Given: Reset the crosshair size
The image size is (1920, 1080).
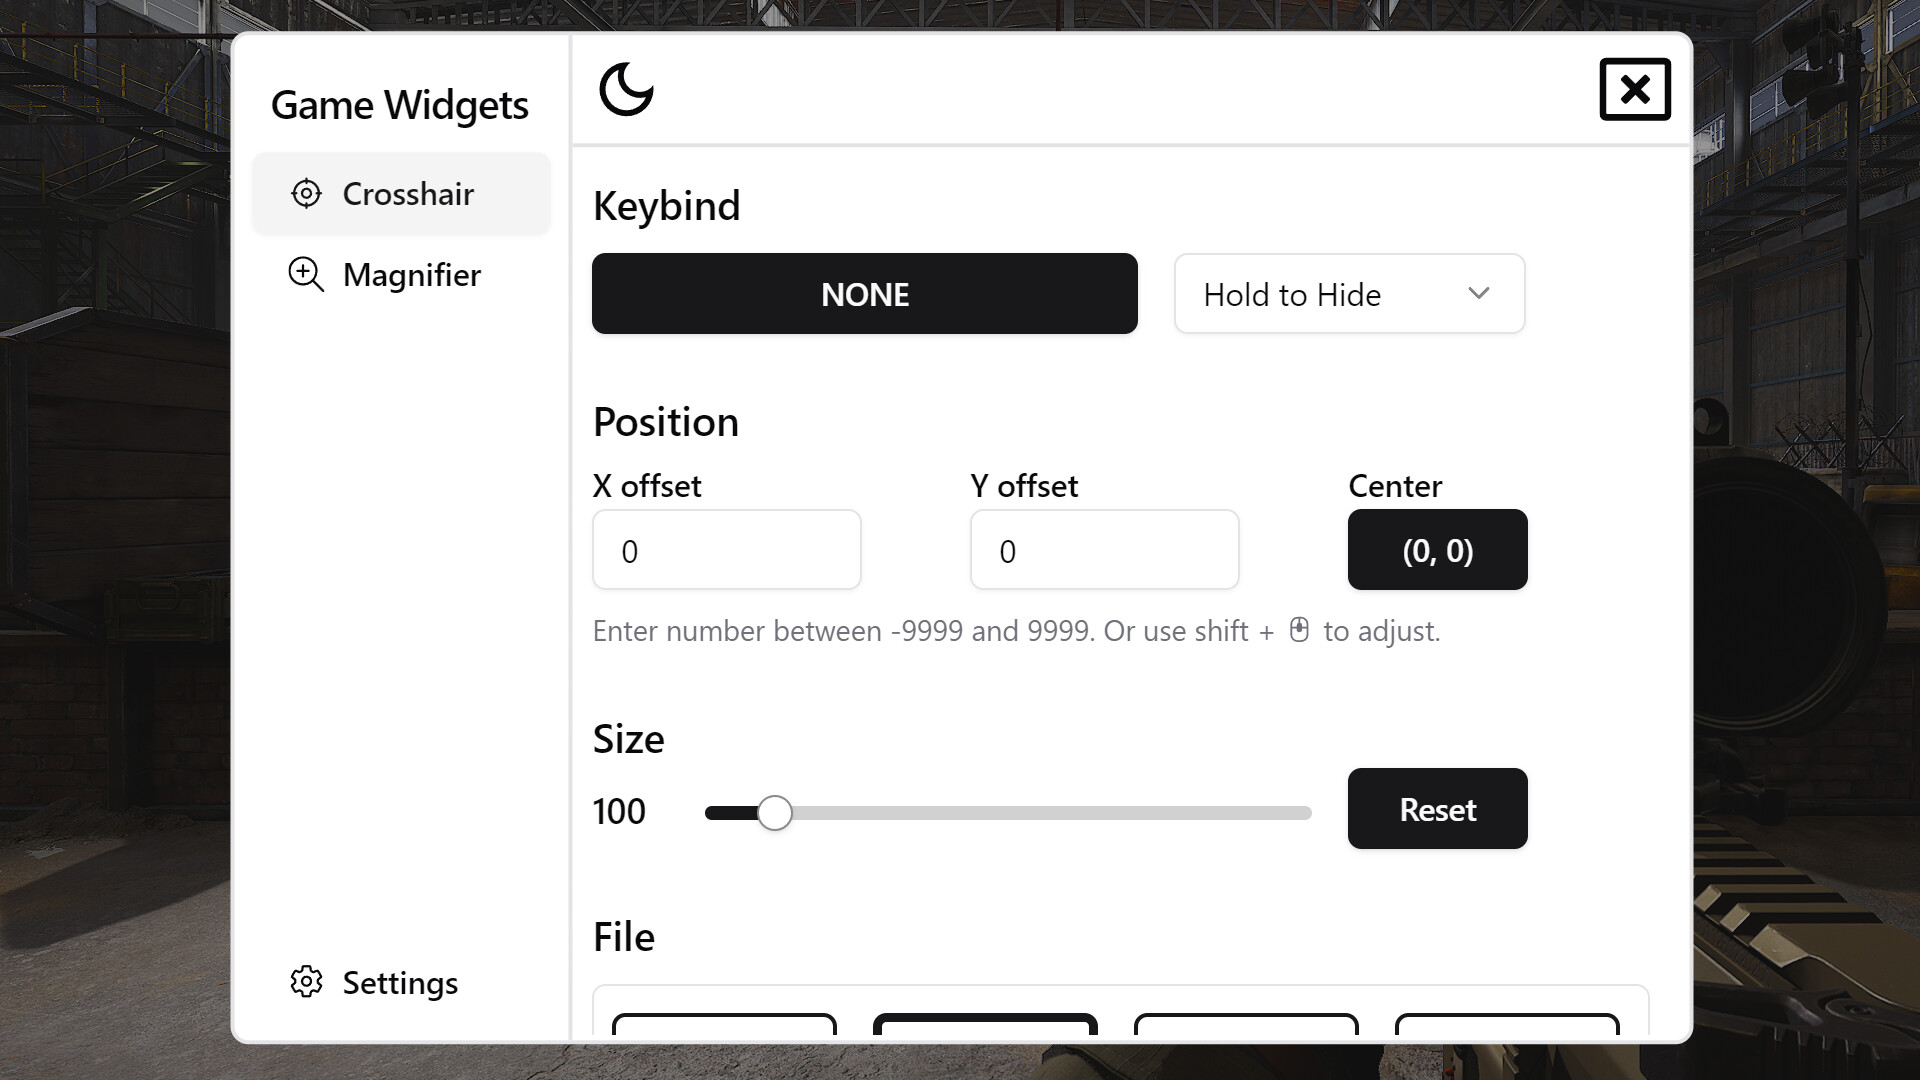Looking at the screenshot, I should coord(1437,809).
